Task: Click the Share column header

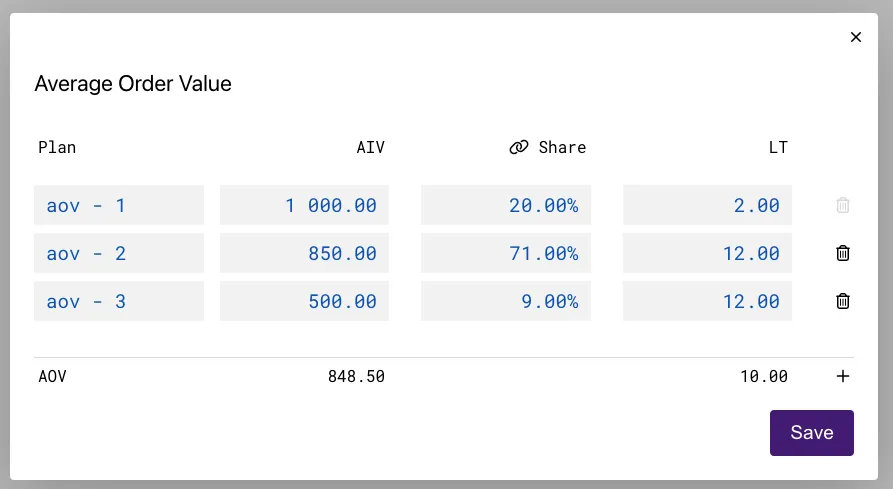Action: tap(562, 148)
